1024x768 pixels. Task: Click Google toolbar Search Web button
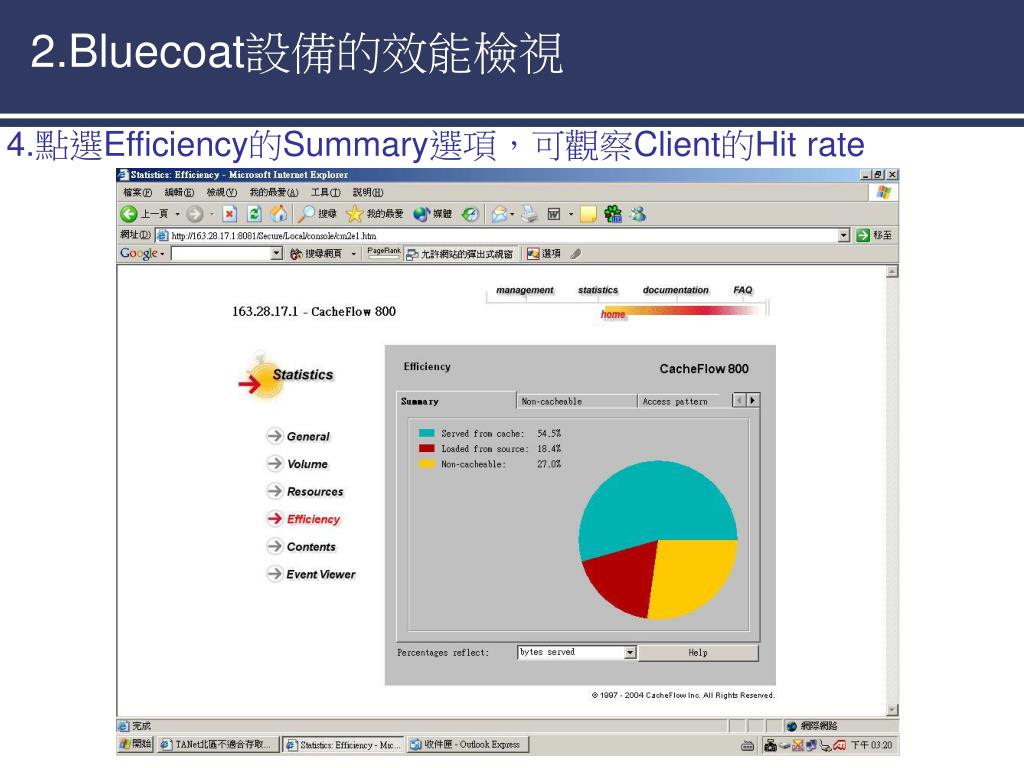316,253
